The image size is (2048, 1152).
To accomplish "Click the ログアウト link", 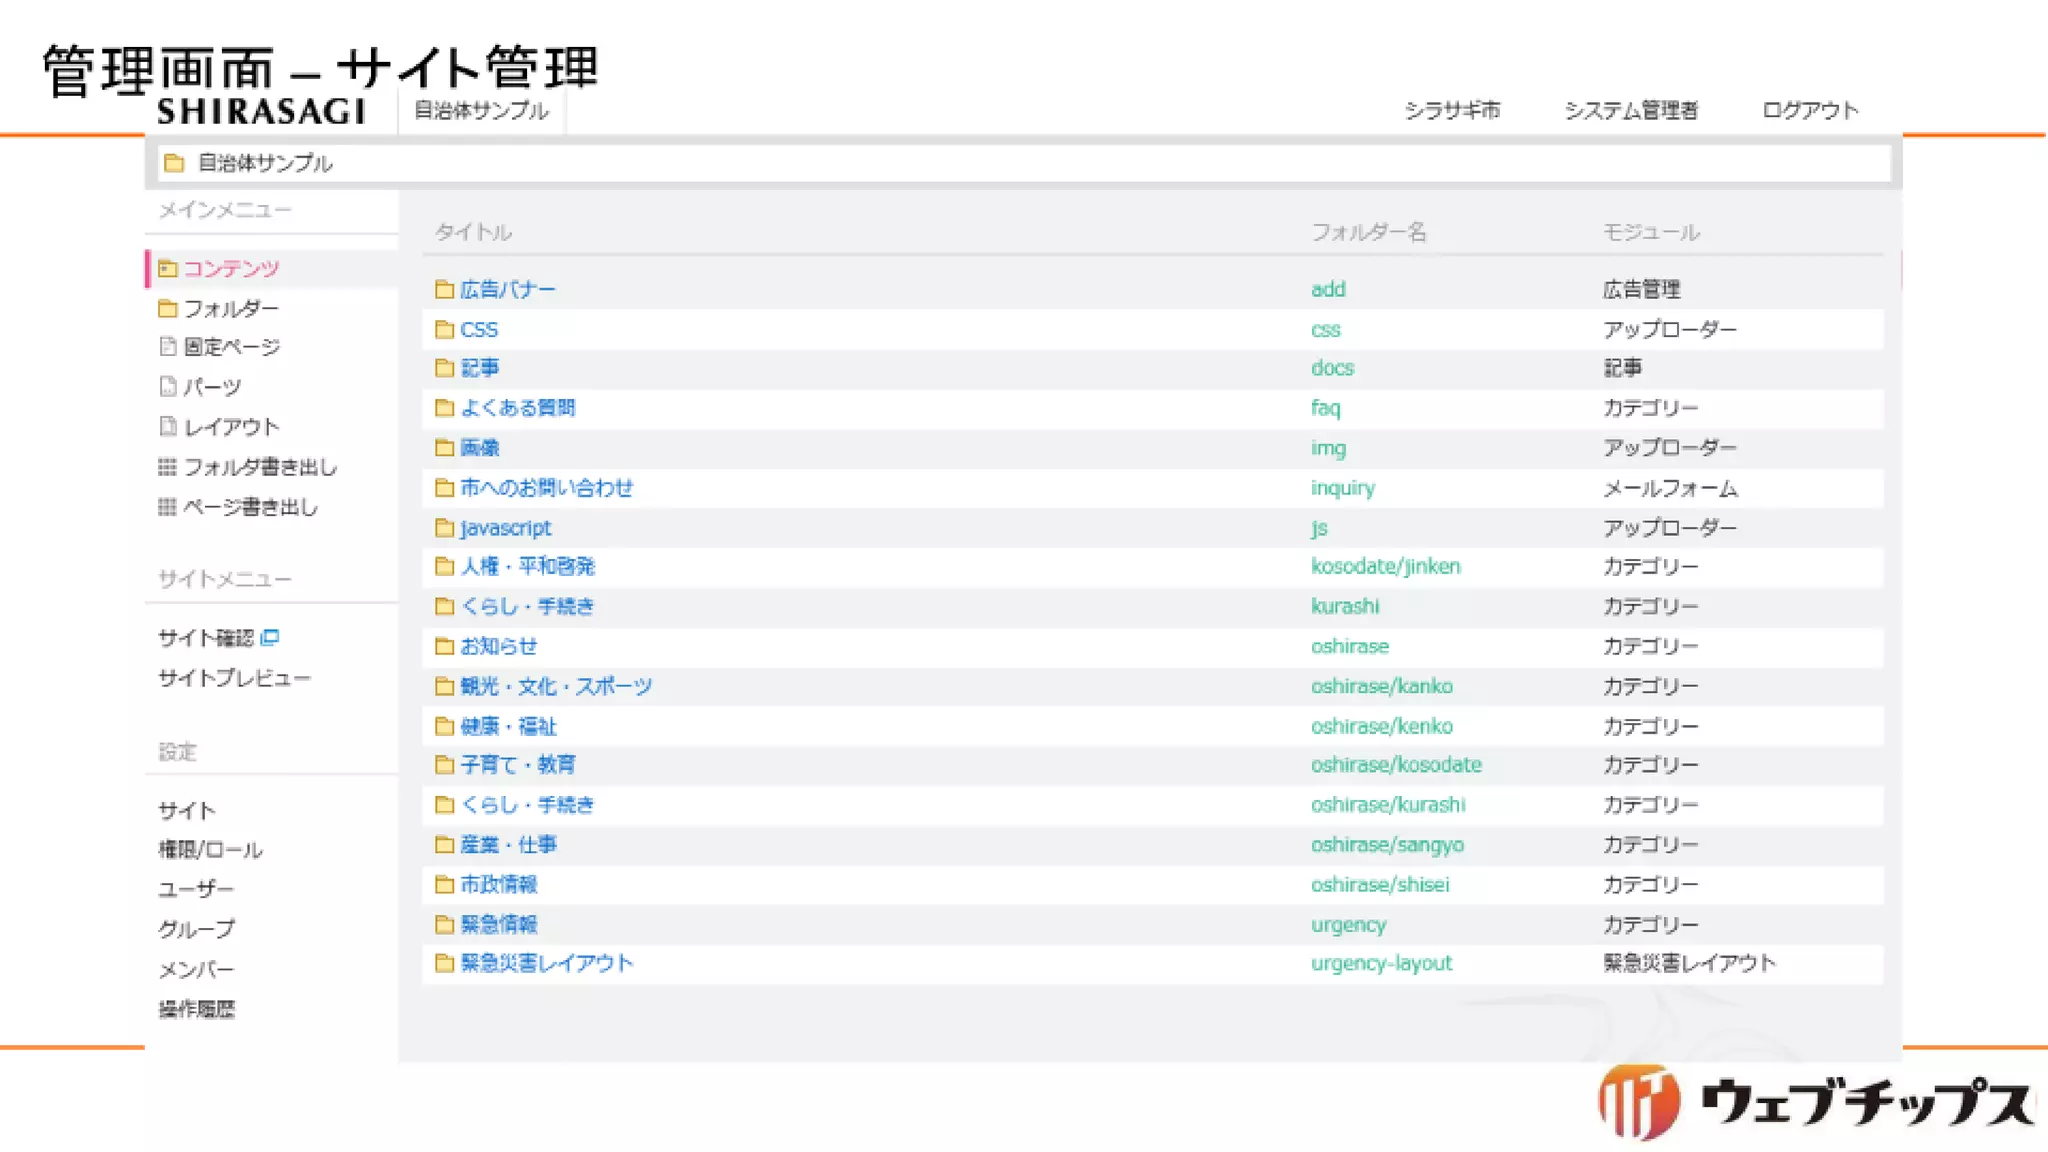I will 1809,111.
